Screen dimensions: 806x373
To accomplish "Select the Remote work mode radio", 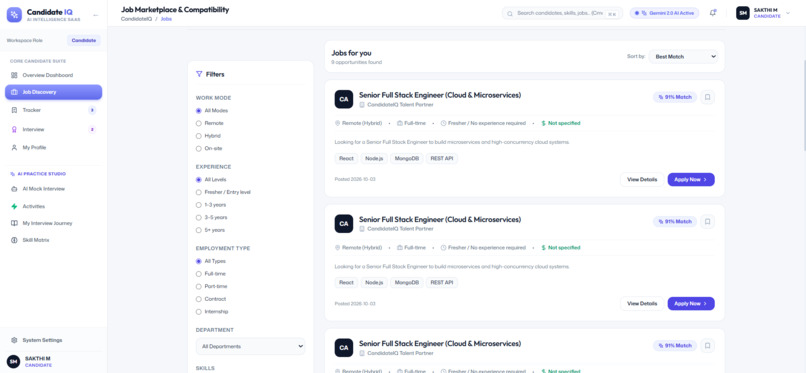I will point(198,123).
